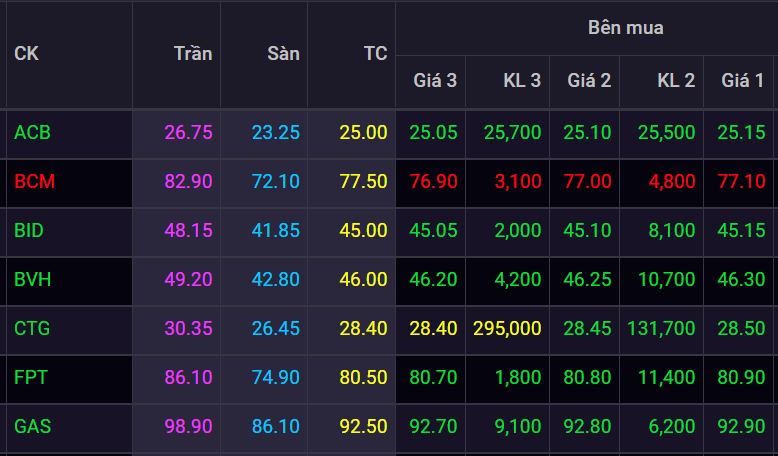Sort by the CK column header
The width and height of the screenshot is (778, 456).
26,54
